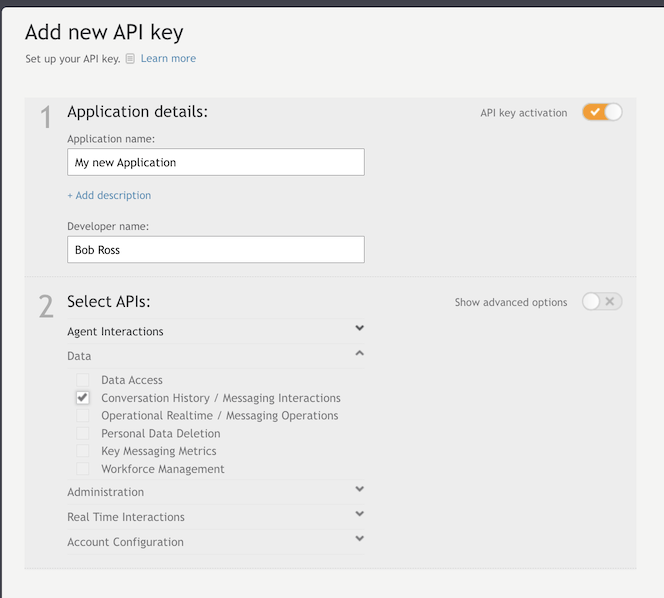
Task: Open the Learn more link
Action: (x=168, y=58)
